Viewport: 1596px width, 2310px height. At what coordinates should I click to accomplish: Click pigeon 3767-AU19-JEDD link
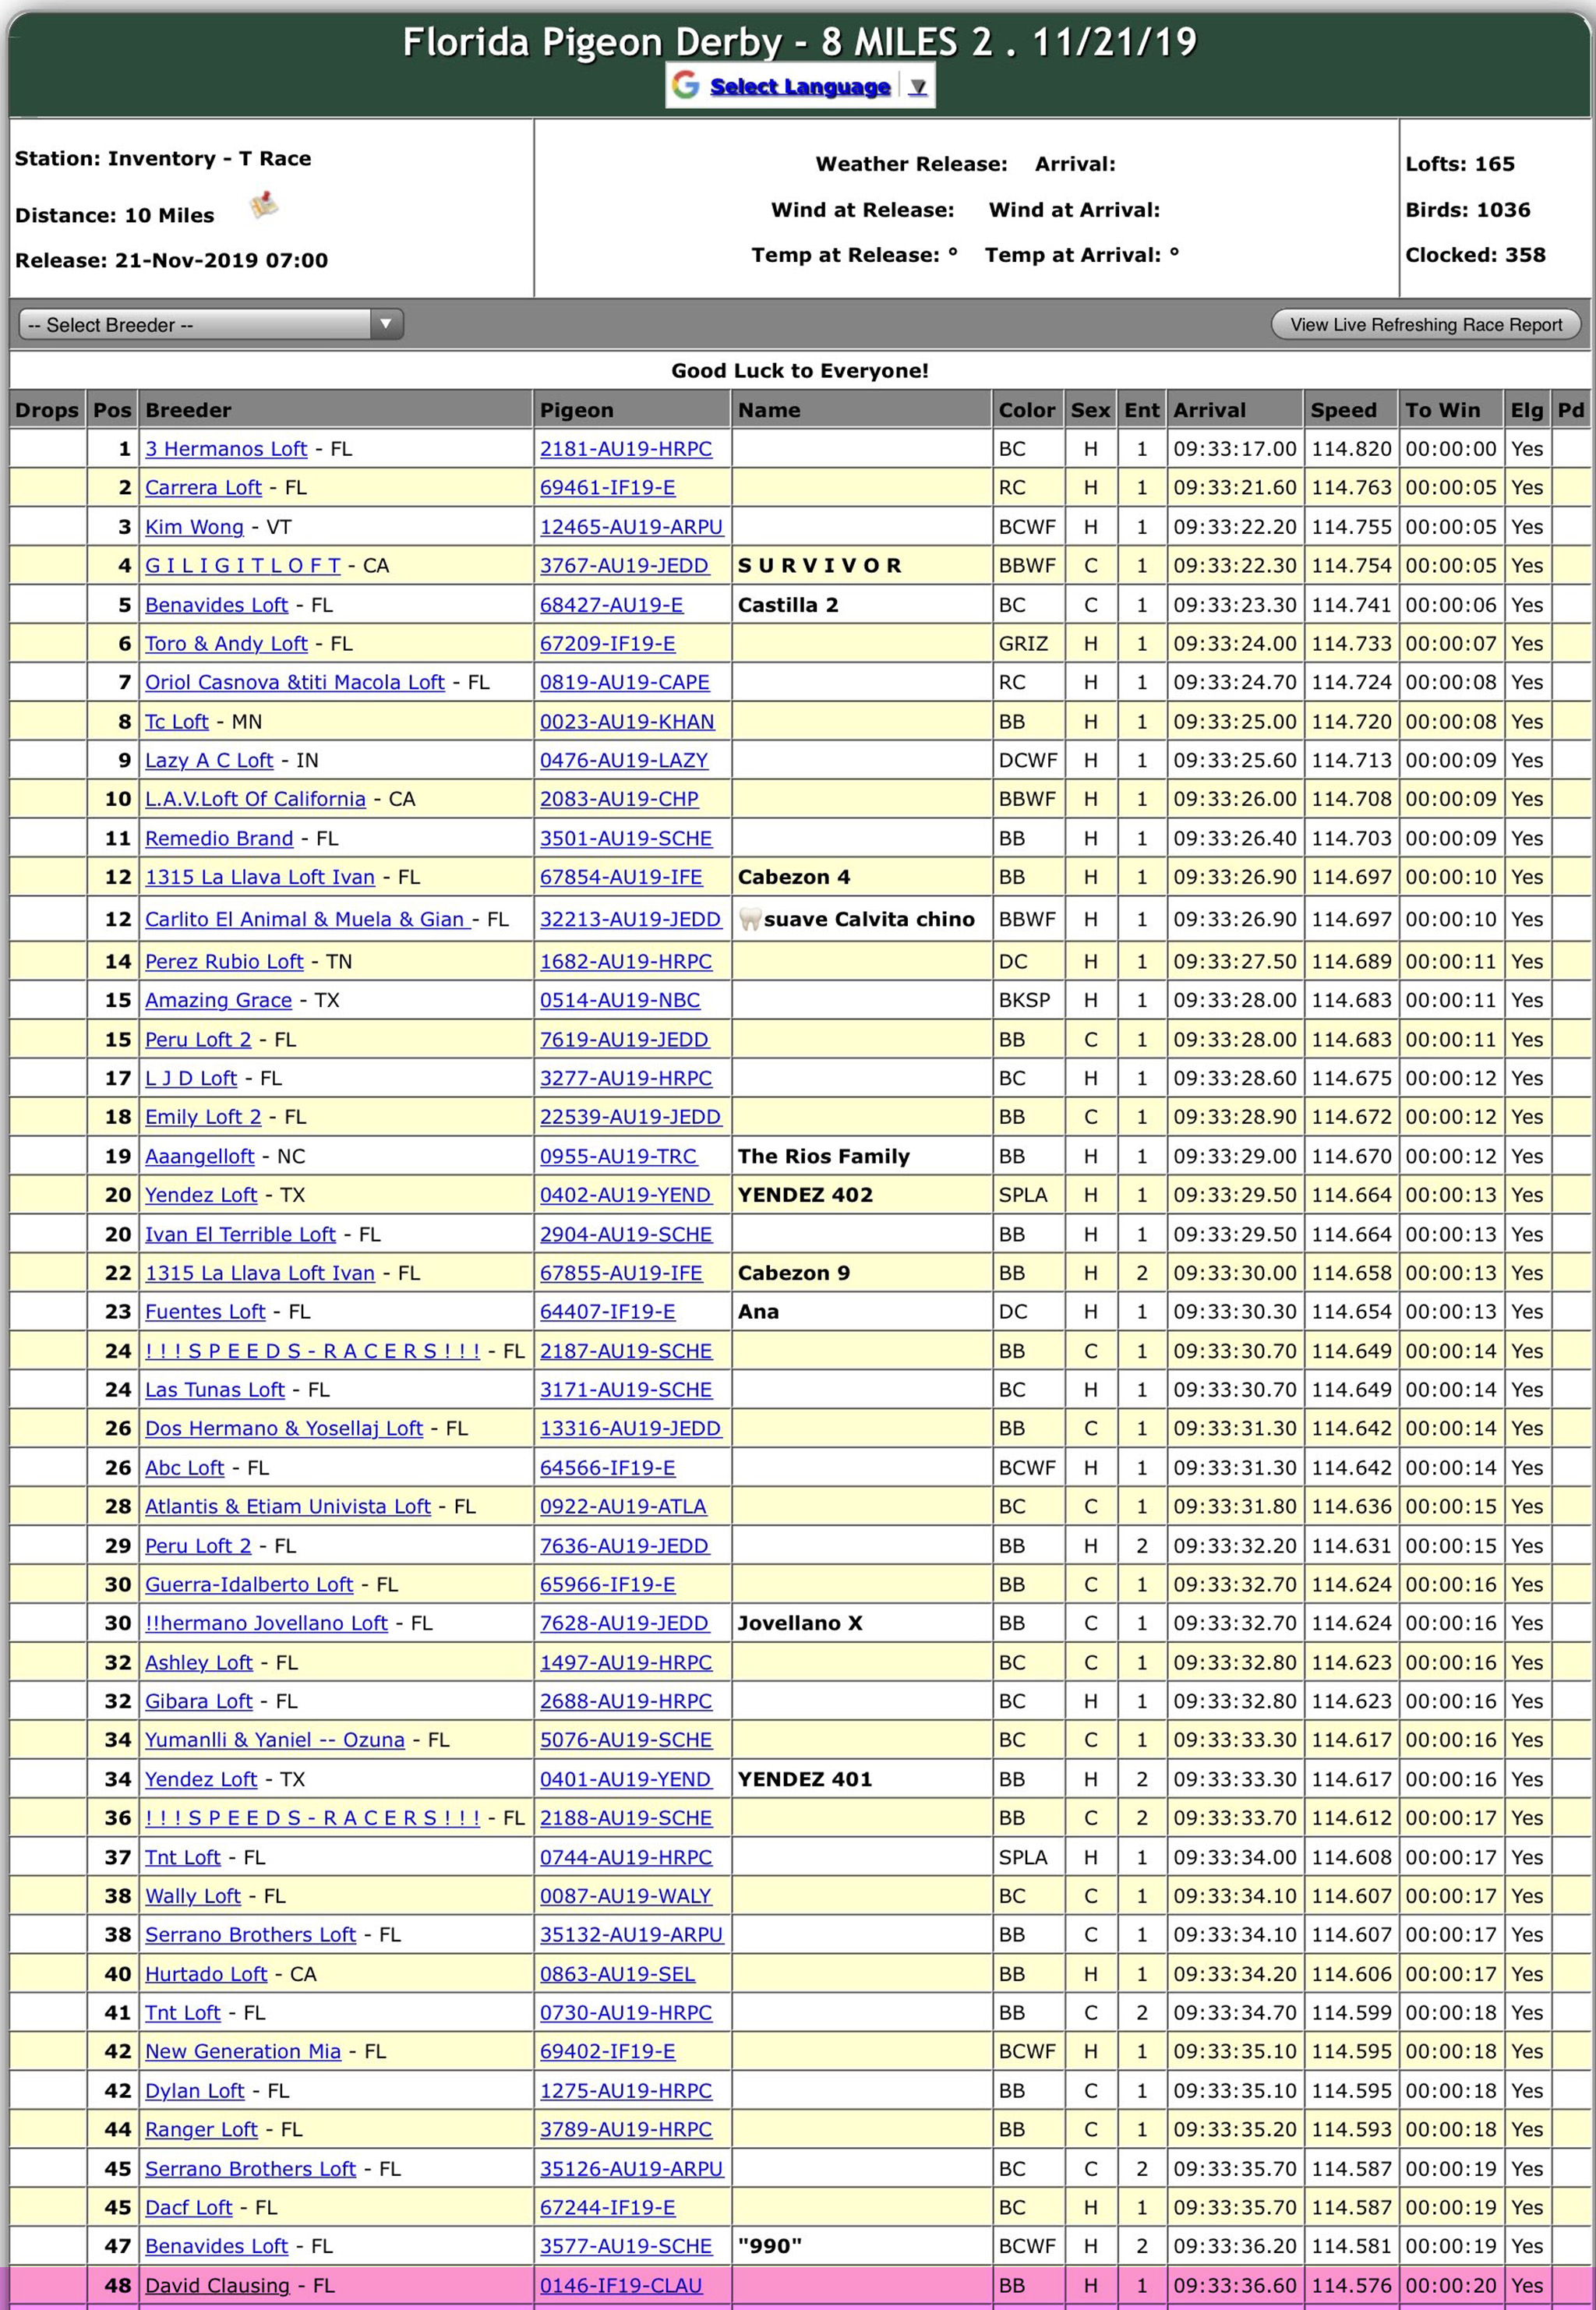pyautogui.click(x=624, y=566)
